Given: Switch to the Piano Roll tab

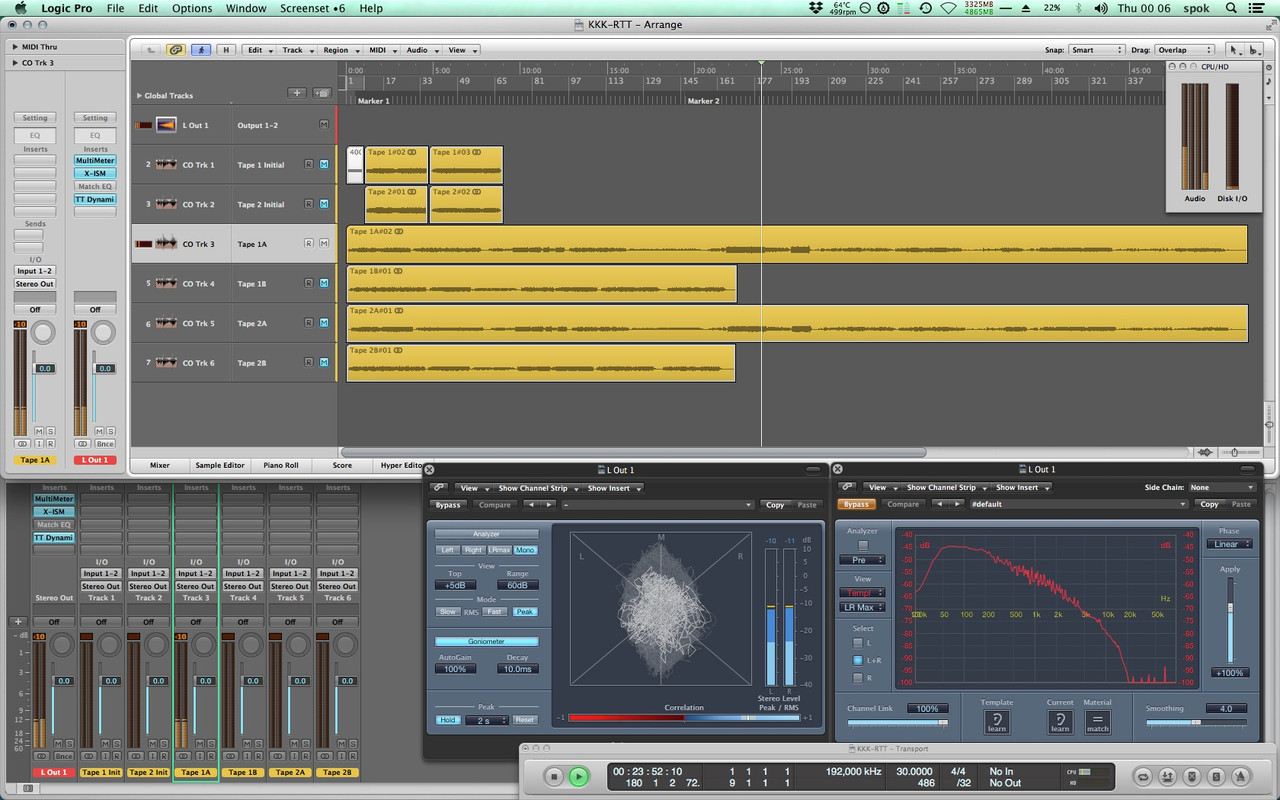Looking at the screenshot, I should 280,465.
